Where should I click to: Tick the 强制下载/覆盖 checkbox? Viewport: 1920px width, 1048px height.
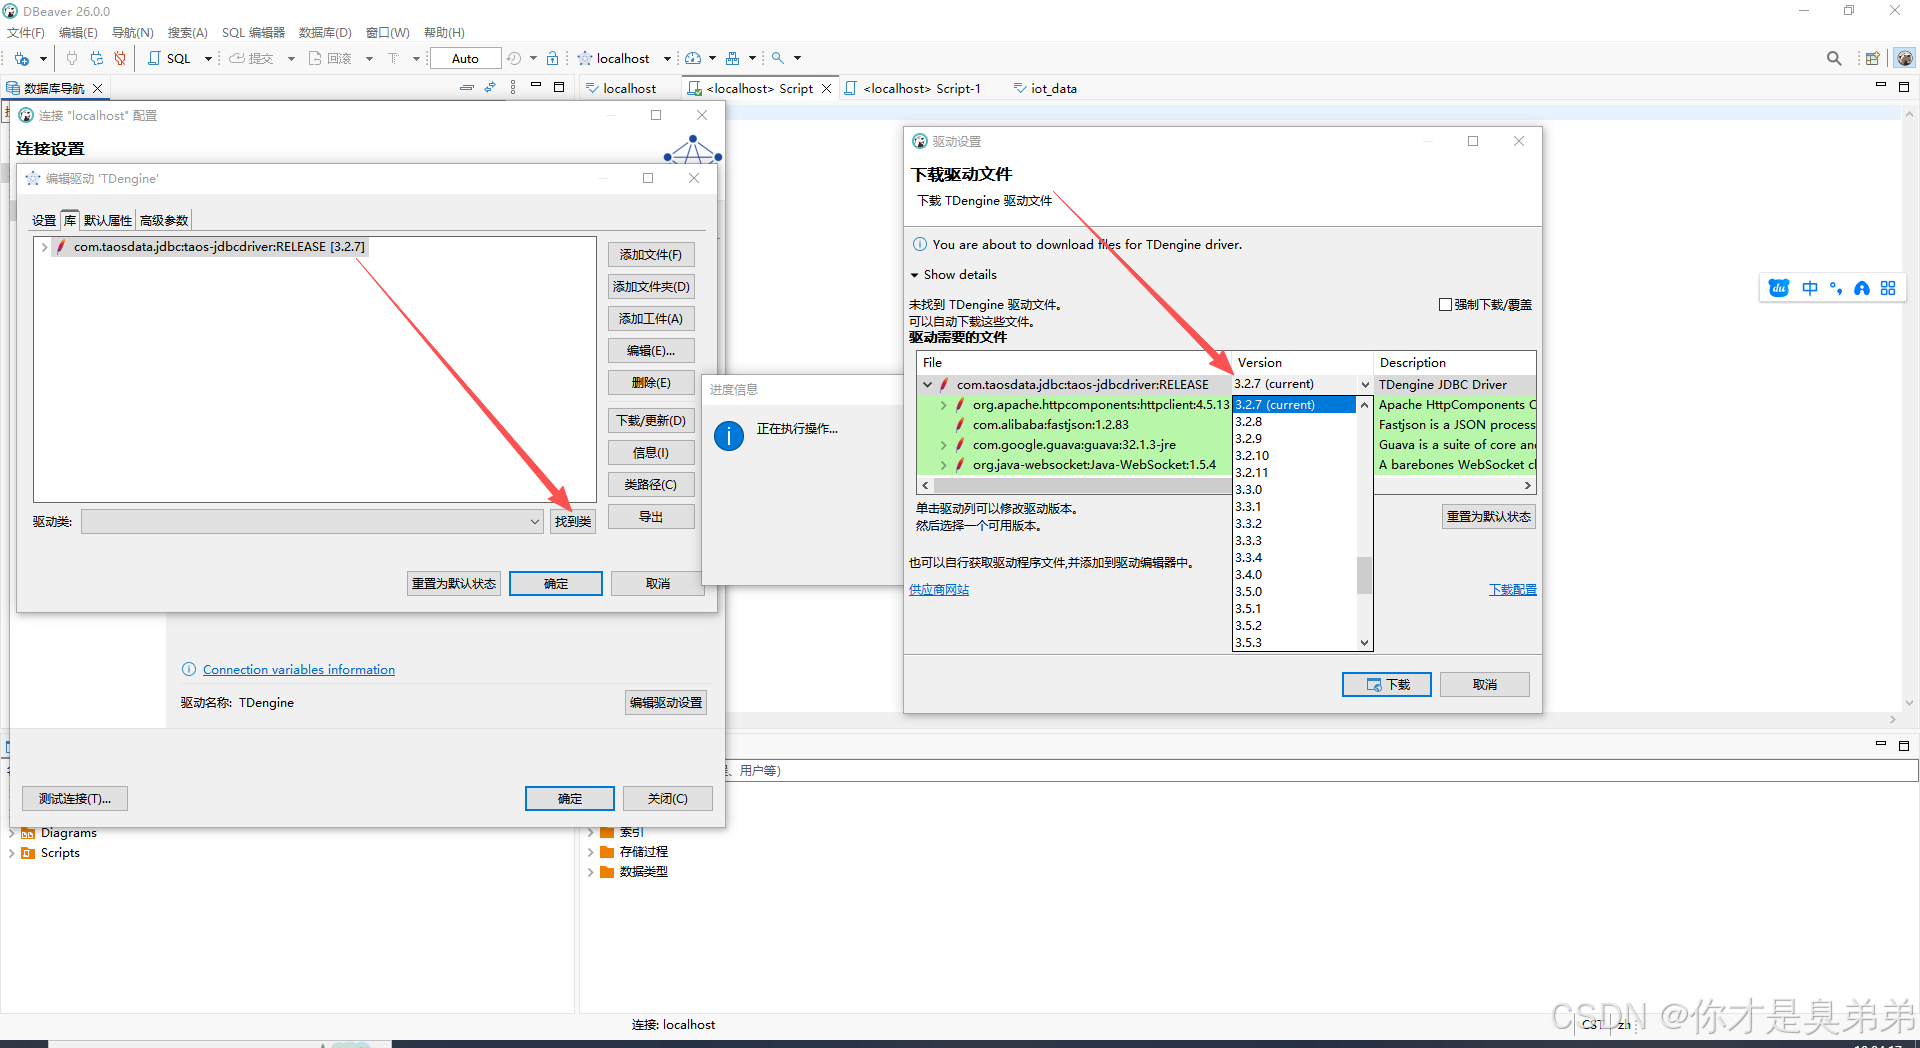coord(1445,305)
